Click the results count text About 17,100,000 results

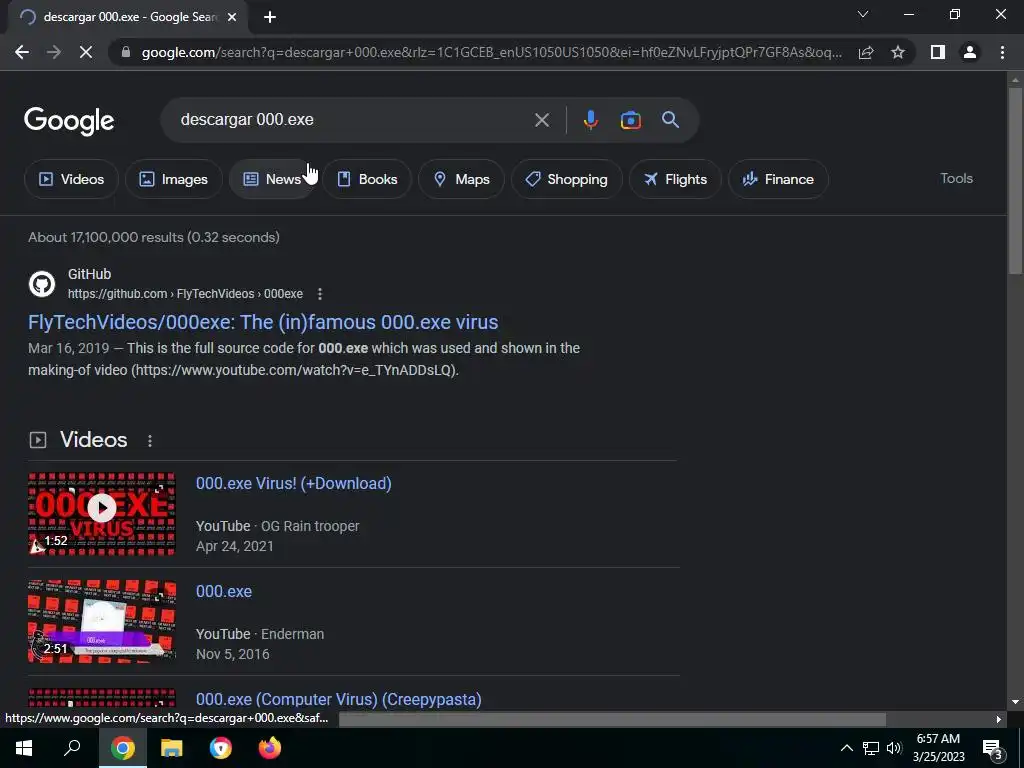(x=154, y=237)
